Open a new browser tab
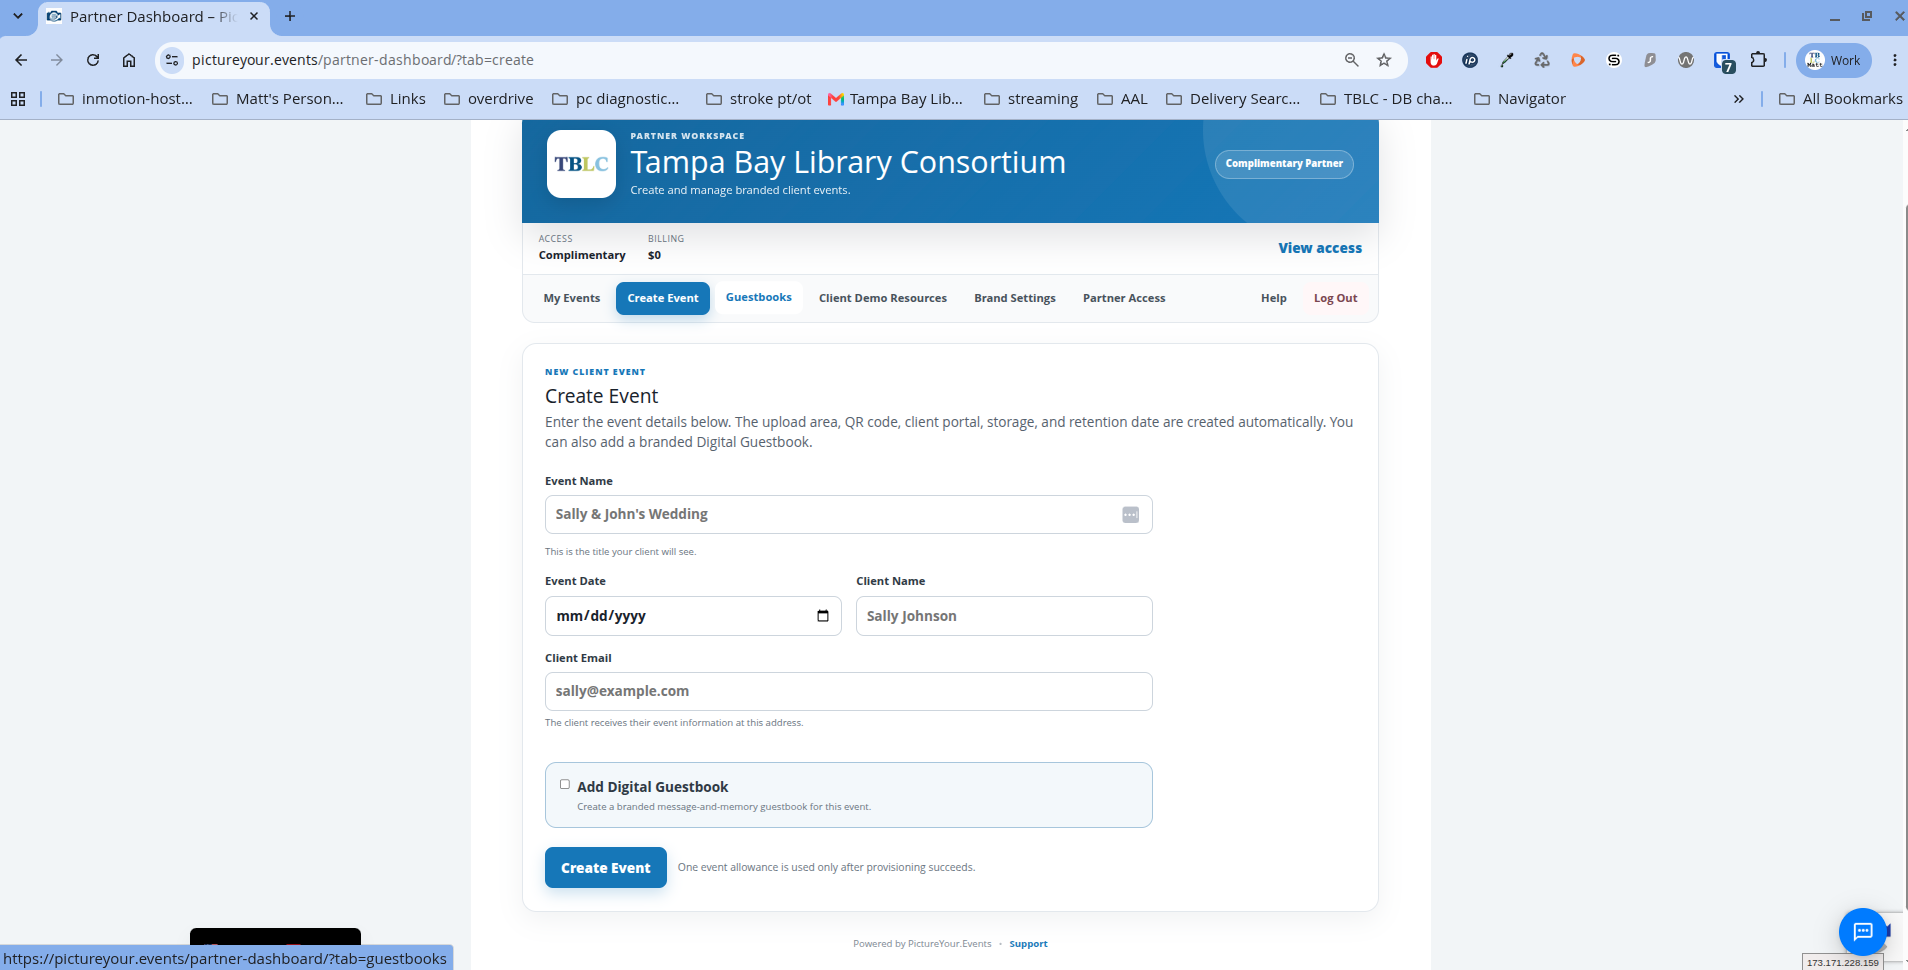 click(290, 16)
